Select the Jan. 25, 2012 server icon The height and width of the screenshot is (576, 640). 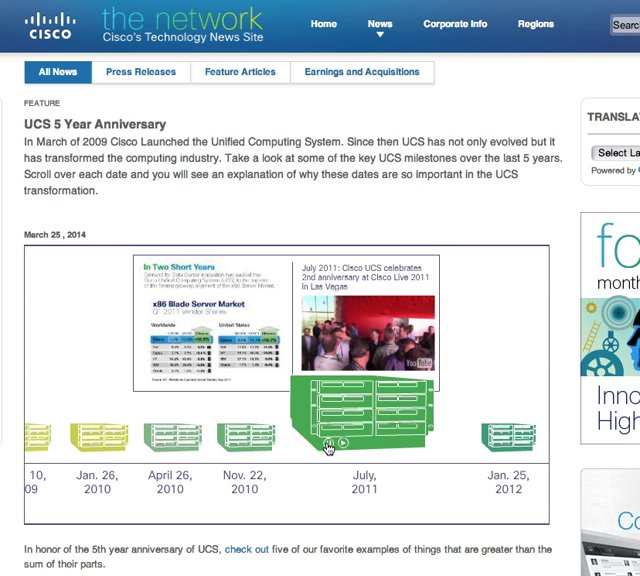click(509, 437)
